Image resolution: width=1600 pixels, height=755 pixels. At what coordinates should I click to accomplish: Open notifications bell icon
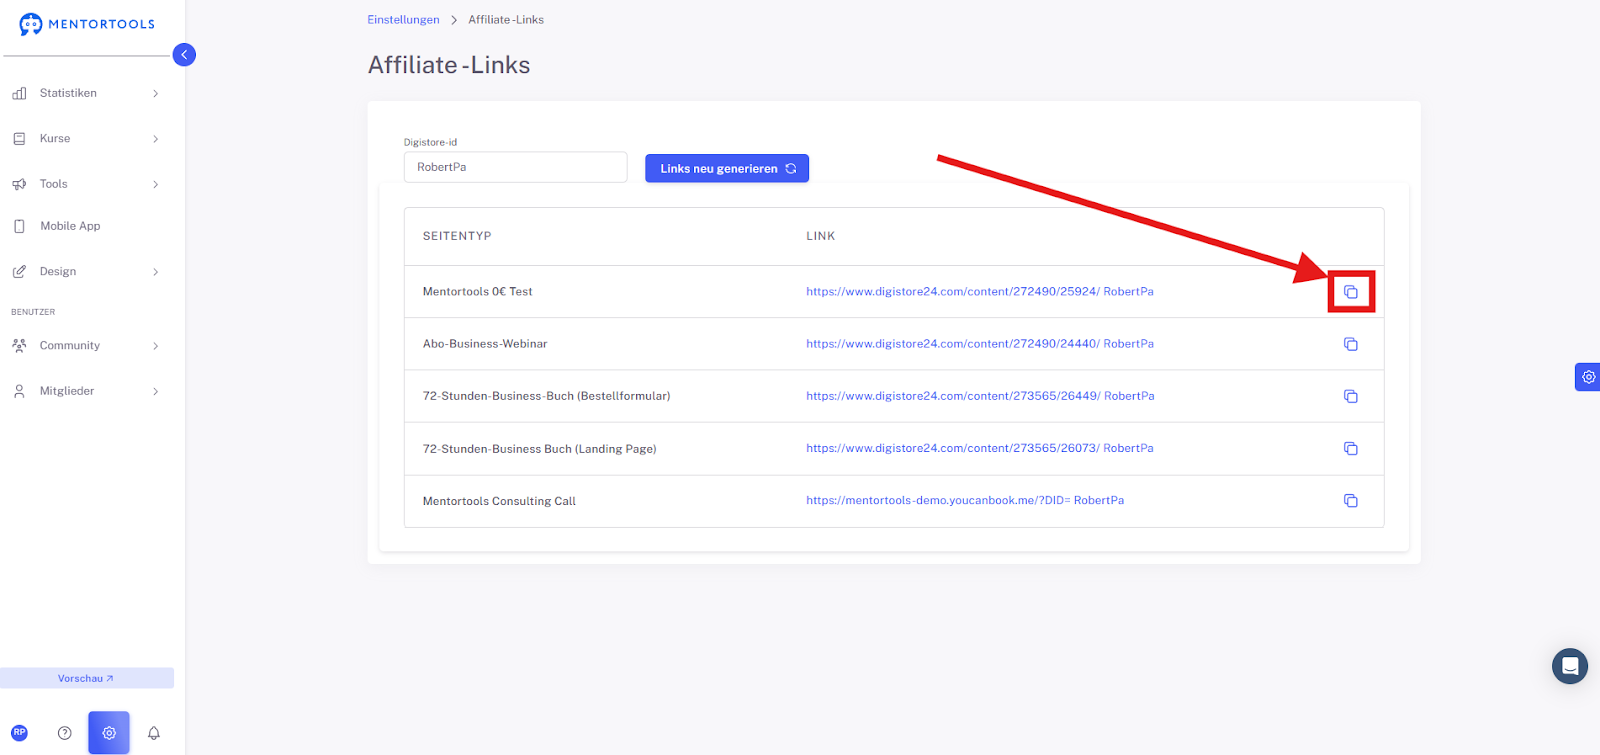(154, 733)
